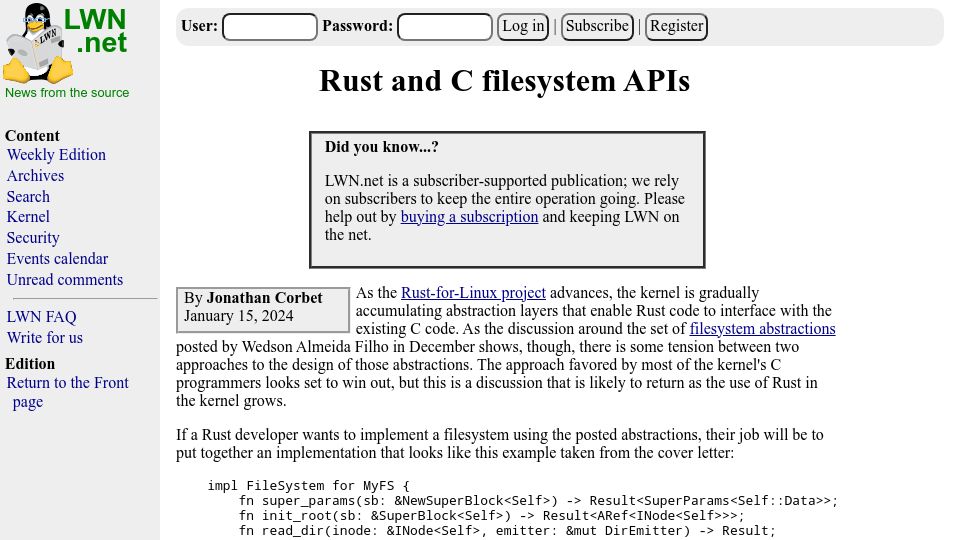Click the Content sidebar heading
Image resolution: width=960 pixels, height=540 pixels.
point(32,136)
